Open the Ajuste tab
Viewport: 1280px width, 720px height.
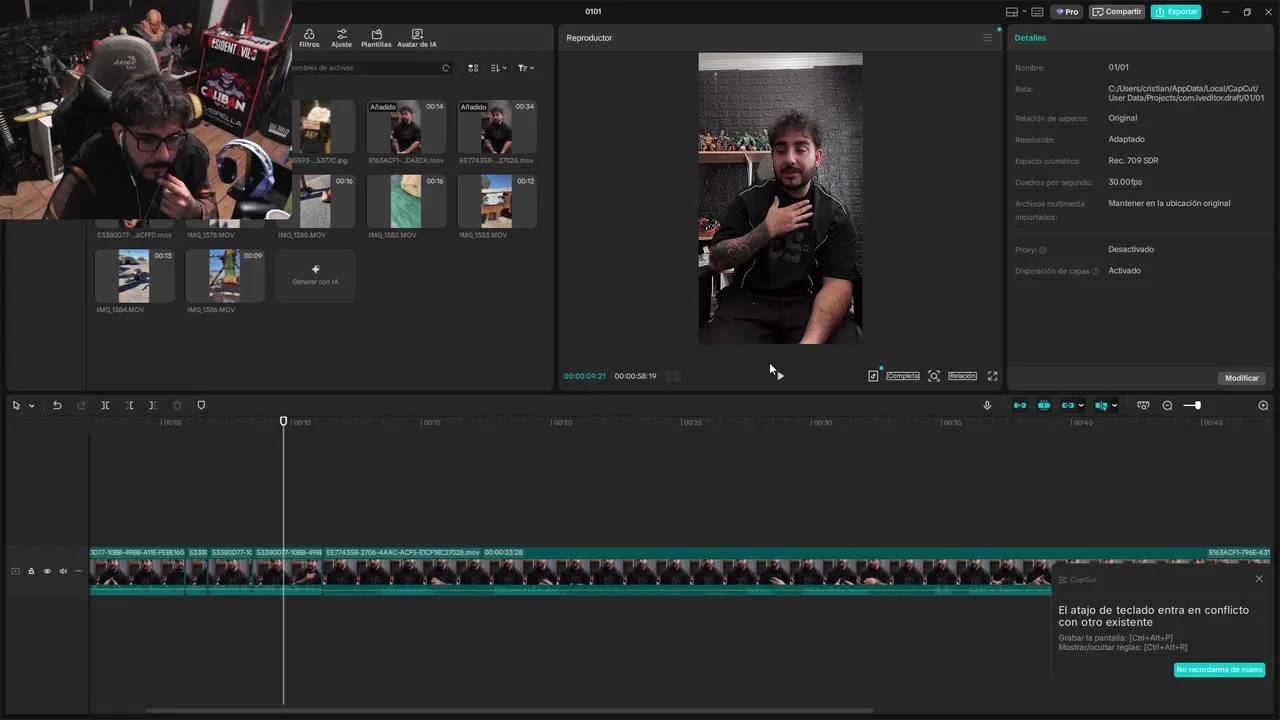pos(342,38)
